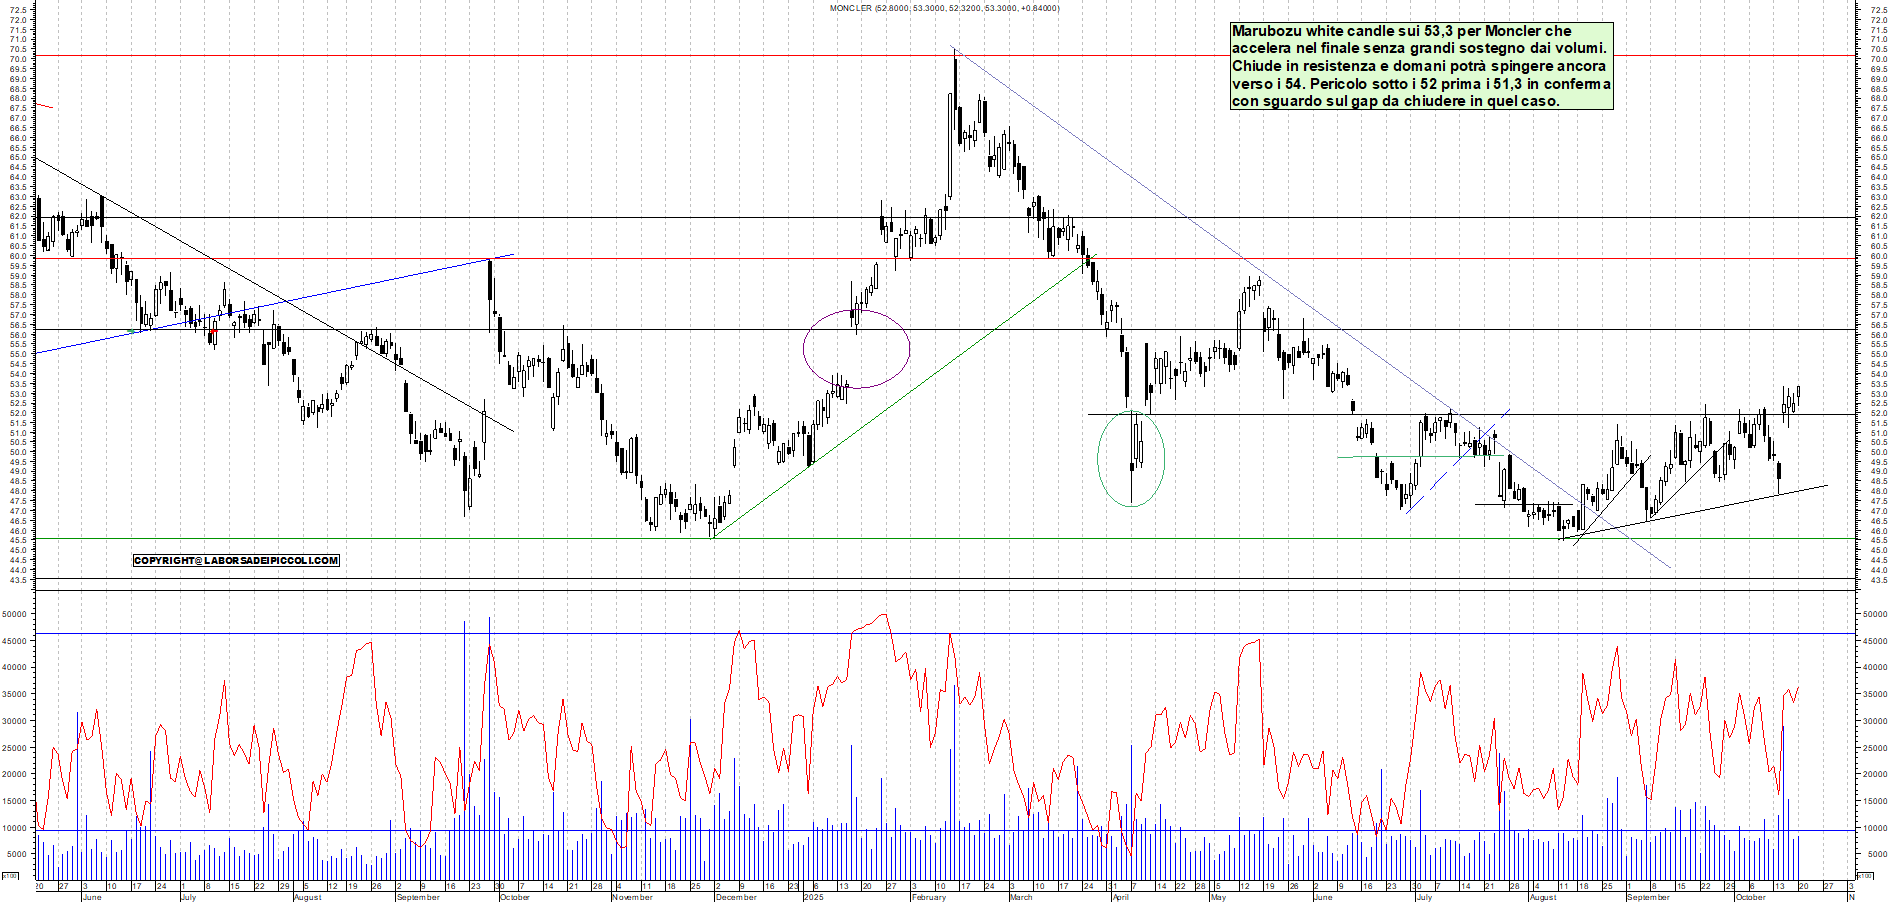Click the MONCLER title with price values

click(x=944, y=8)
